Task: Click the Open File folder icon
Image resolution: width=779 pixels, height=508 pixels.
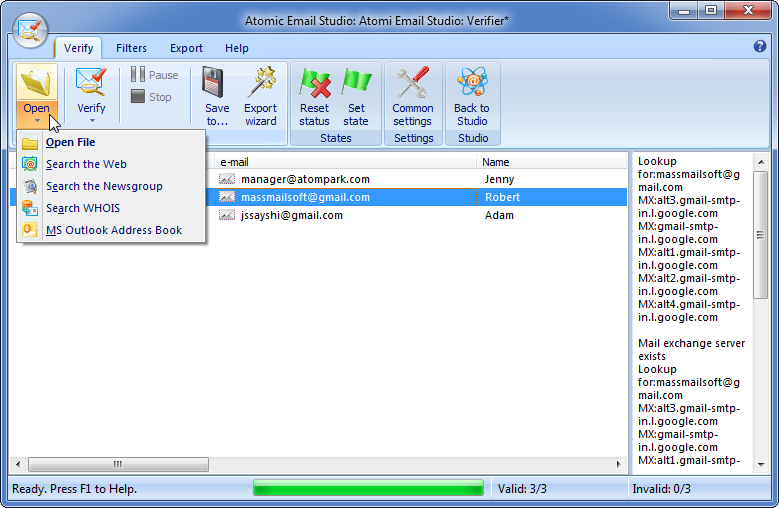Action: (x=30, y=143)
